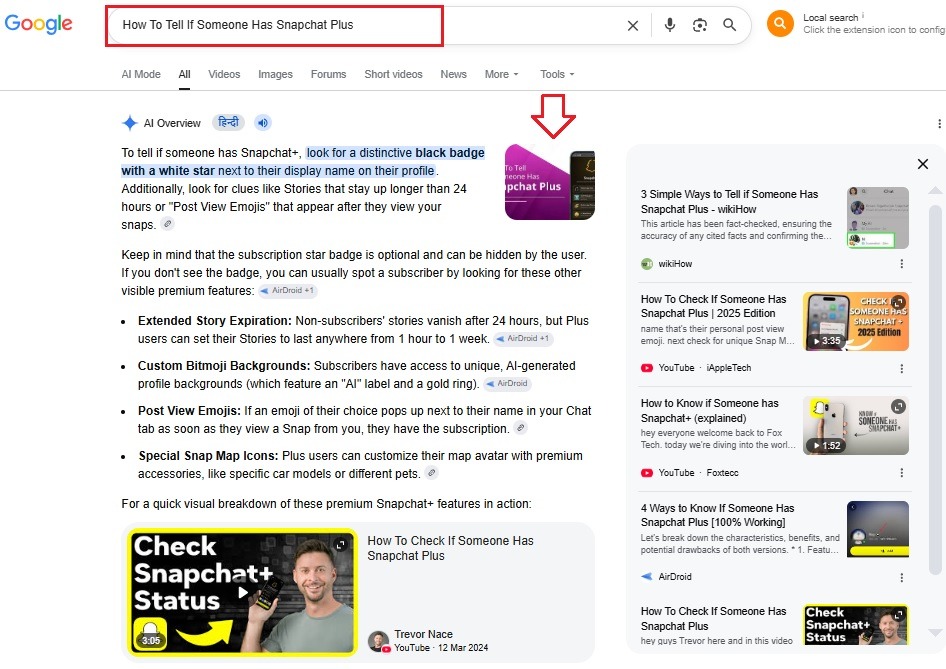
Task: Open AI Overview three-dot options menu
Action: (x=939, y=124)
